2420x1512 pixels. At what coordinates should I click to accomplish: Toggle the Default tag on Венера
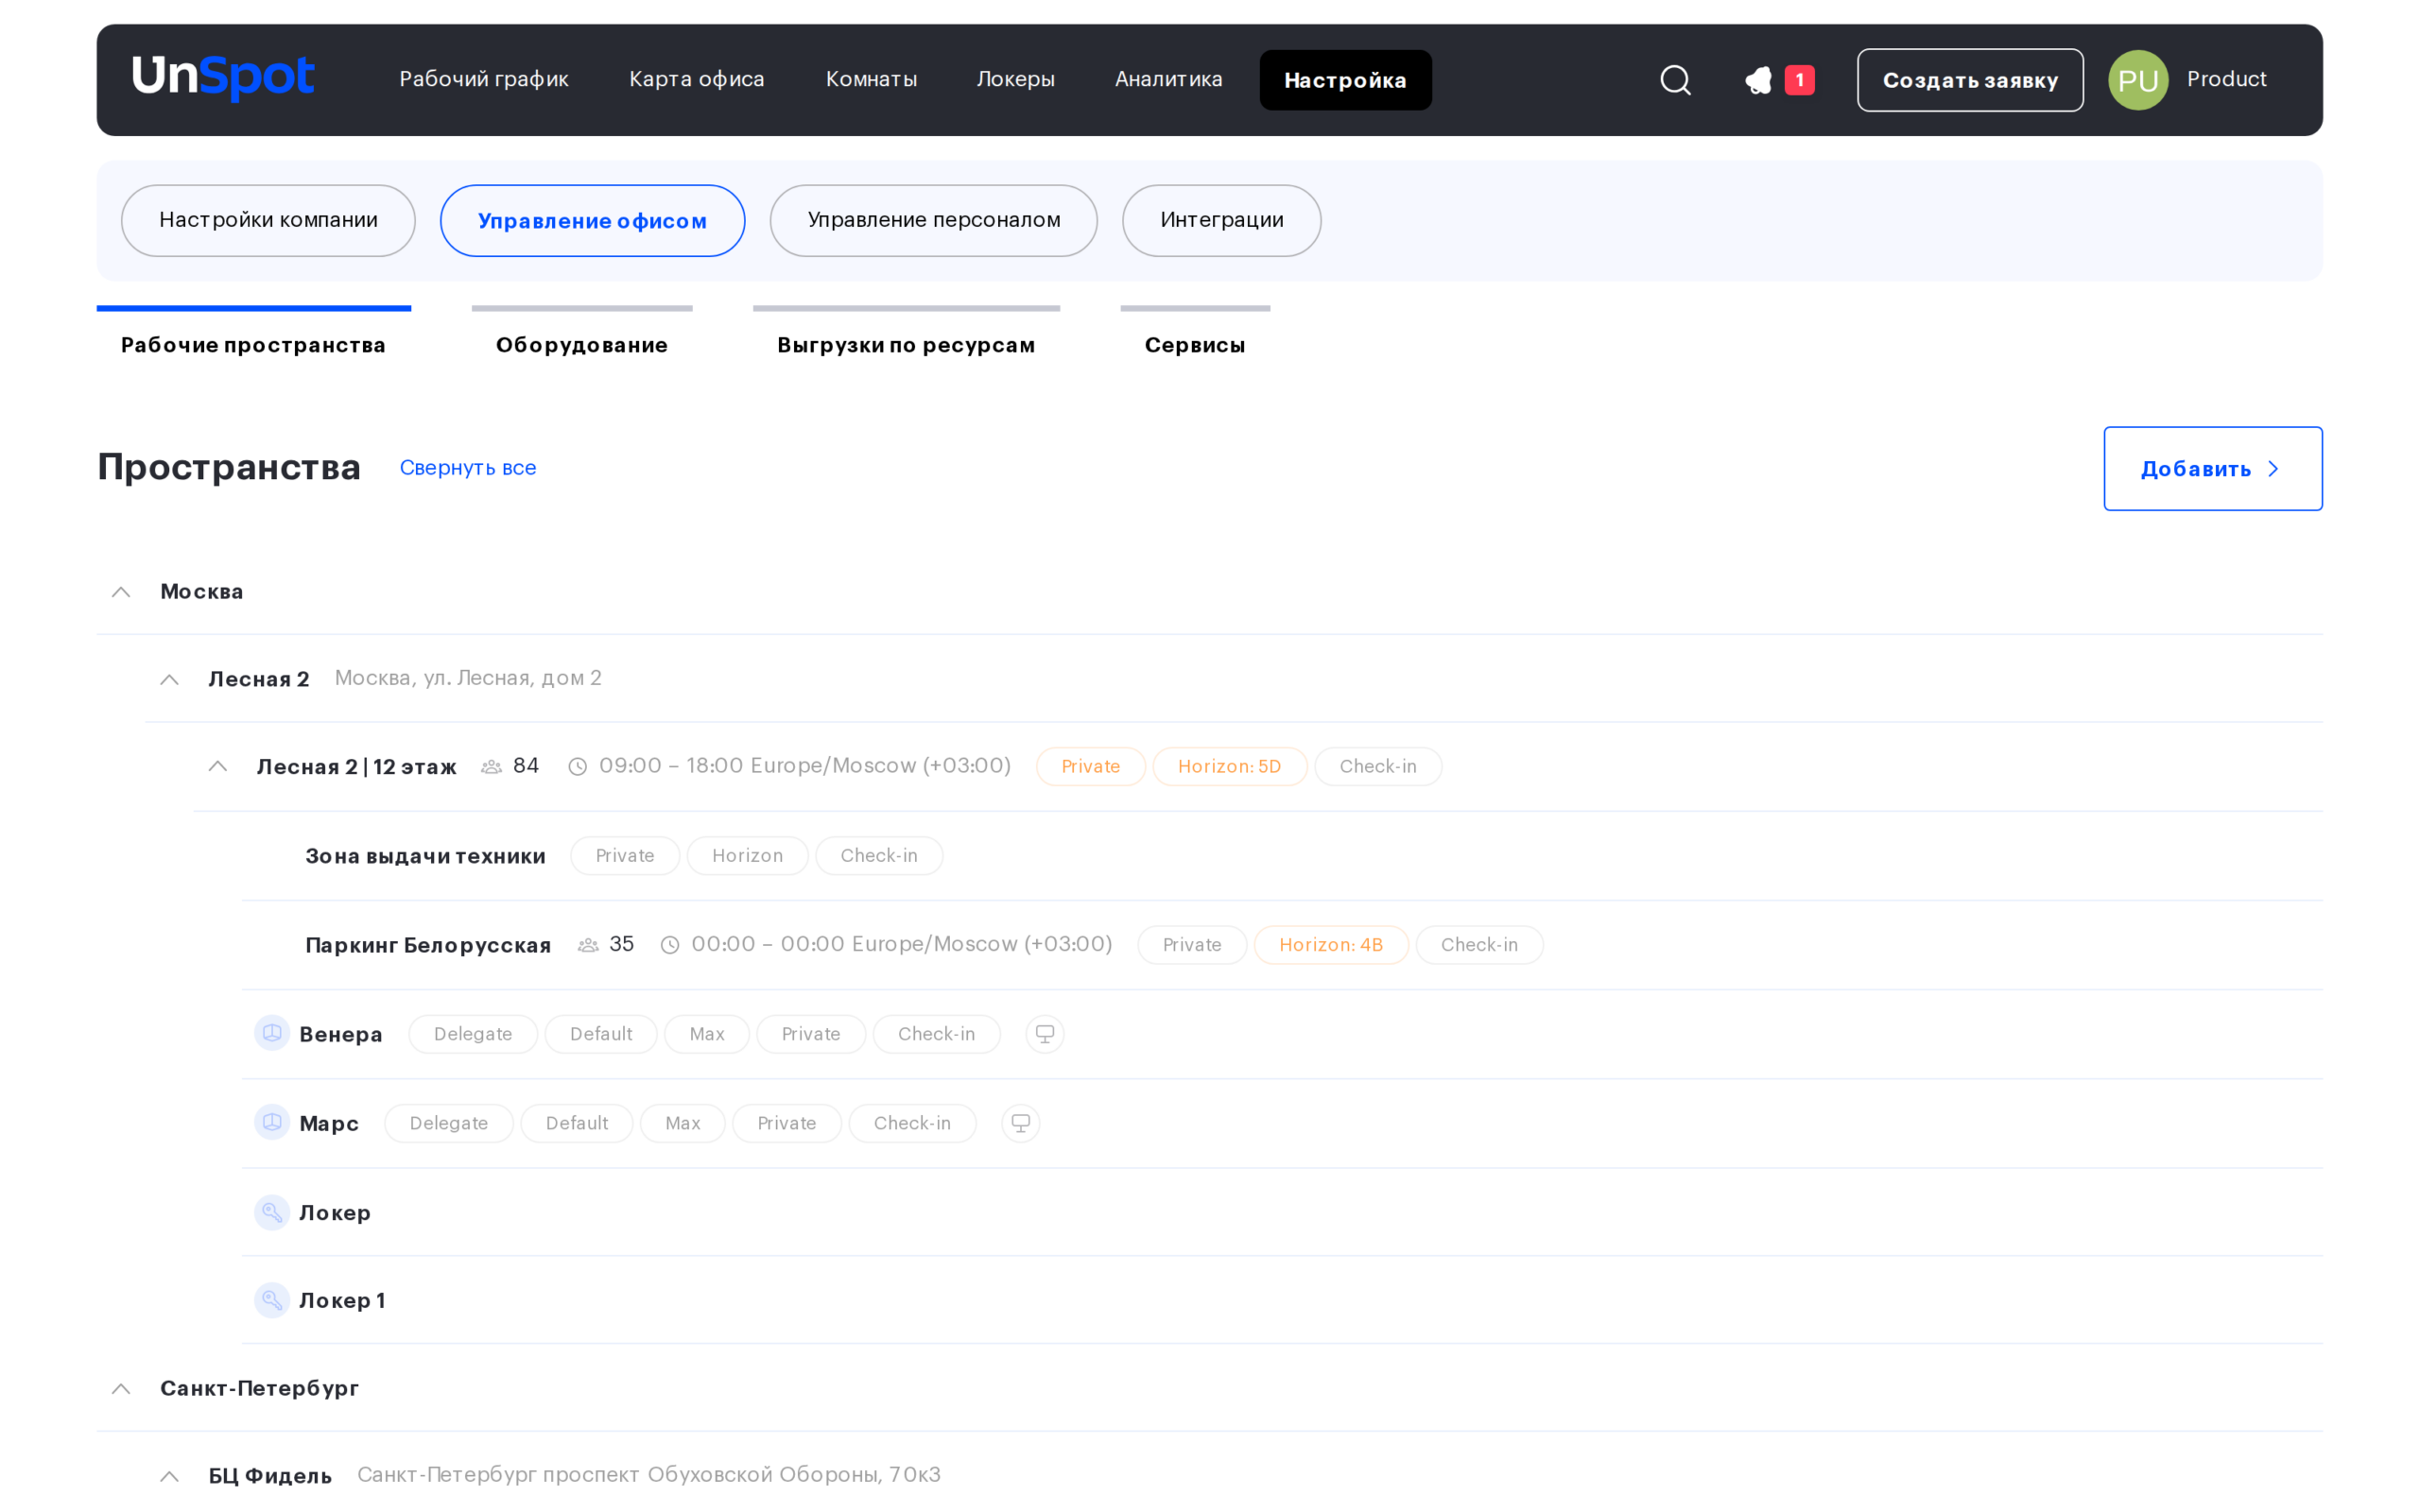(600, 1034)
